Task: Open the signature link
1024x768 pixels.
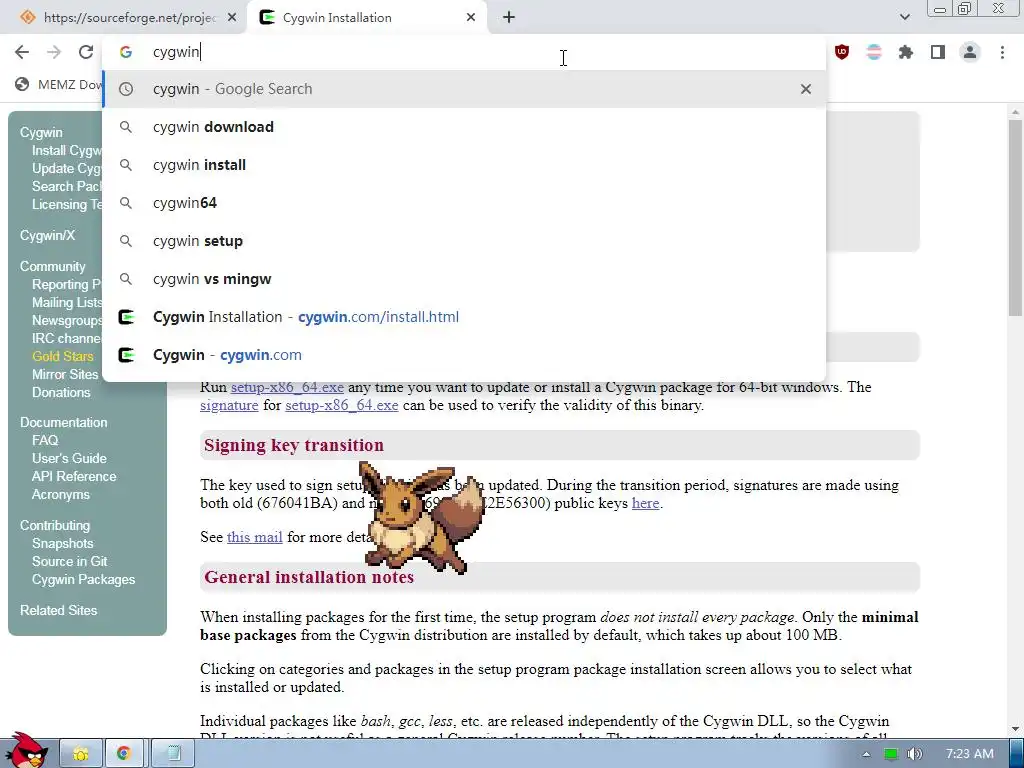Action: 229,405
